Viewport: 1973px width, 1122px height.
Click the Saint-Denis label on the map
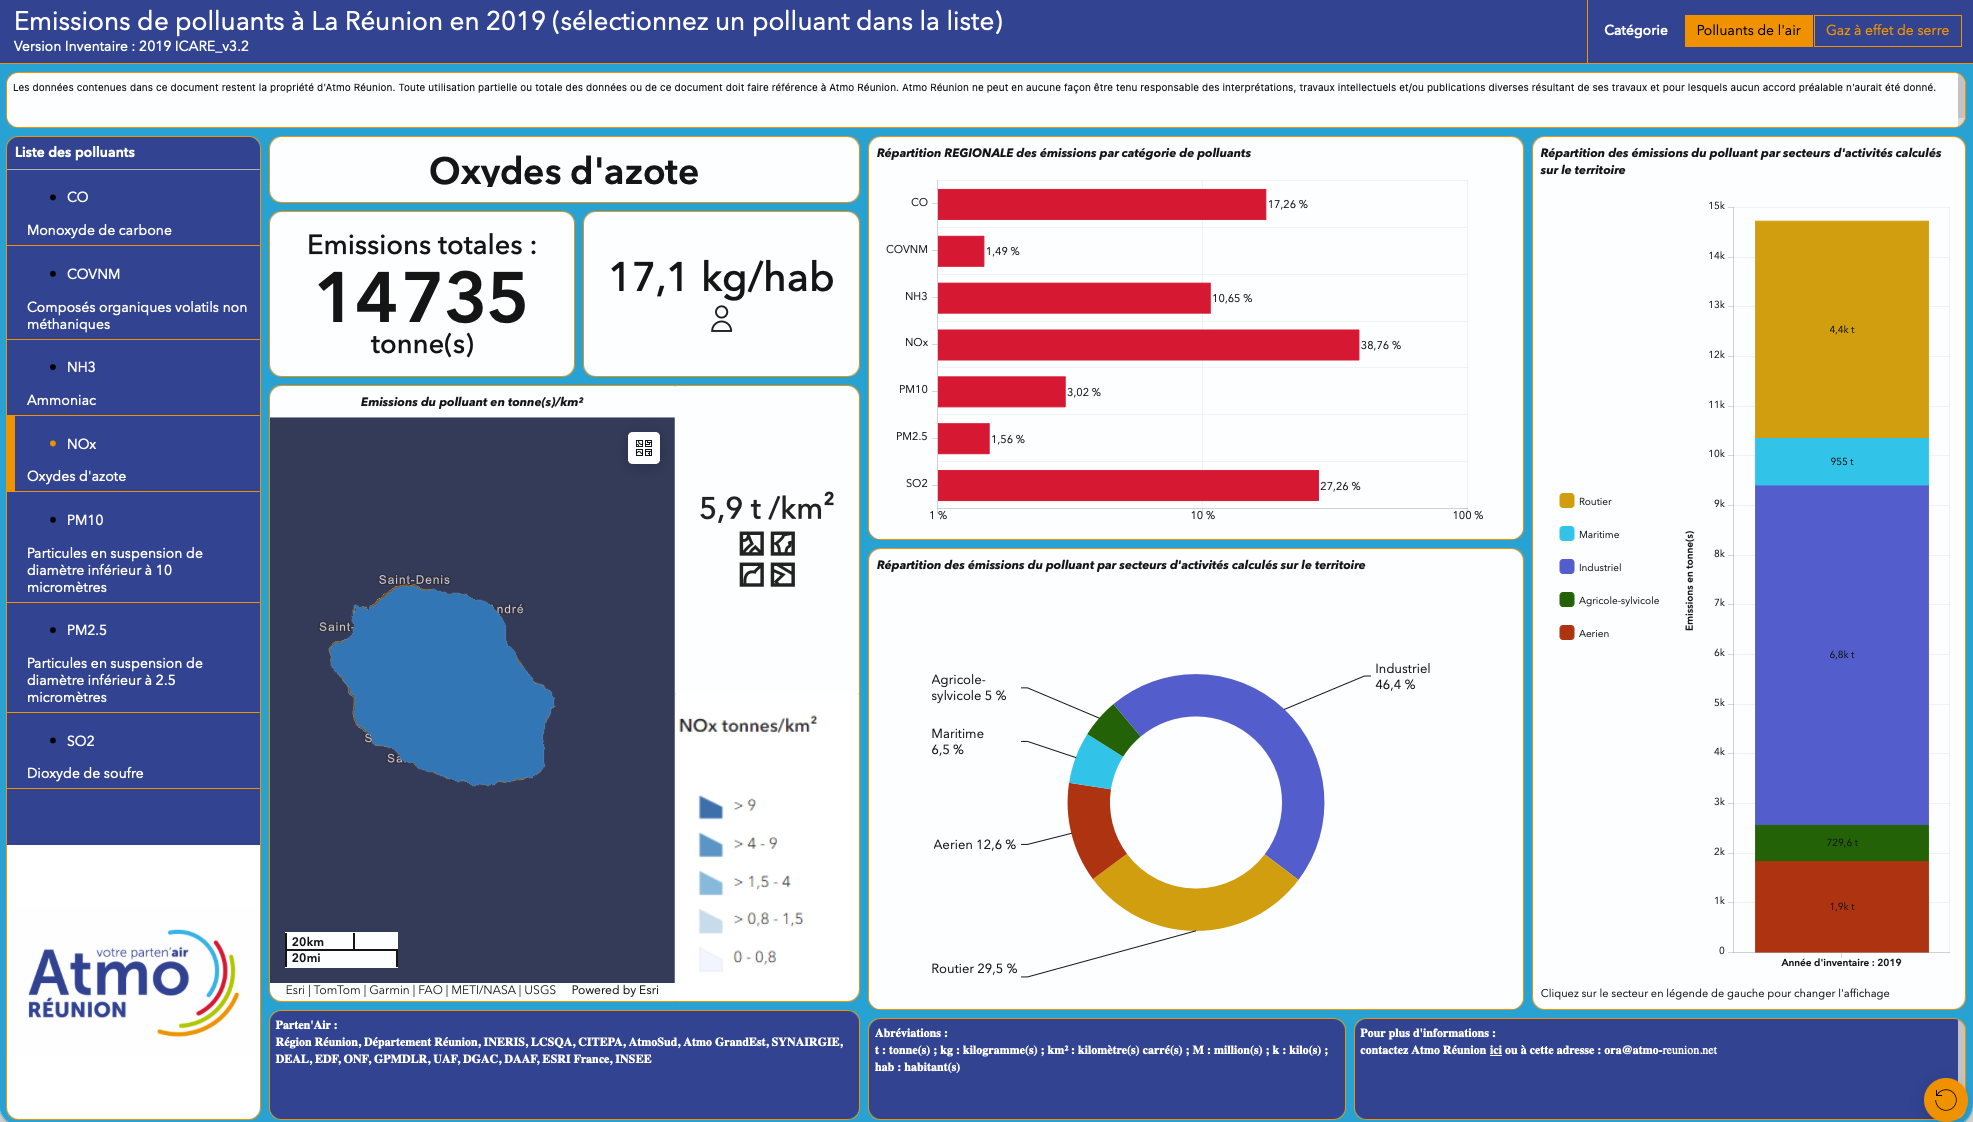point(414,580)
